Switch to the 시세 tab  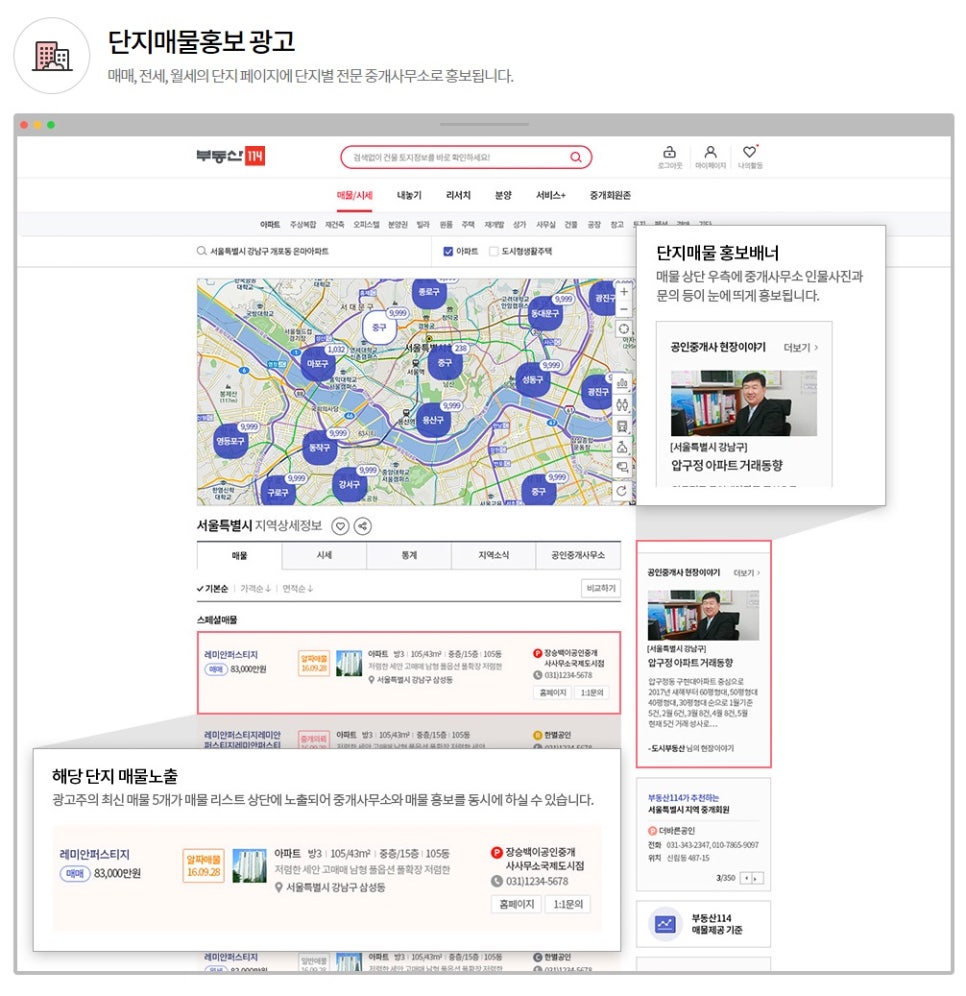pos(324,555)
